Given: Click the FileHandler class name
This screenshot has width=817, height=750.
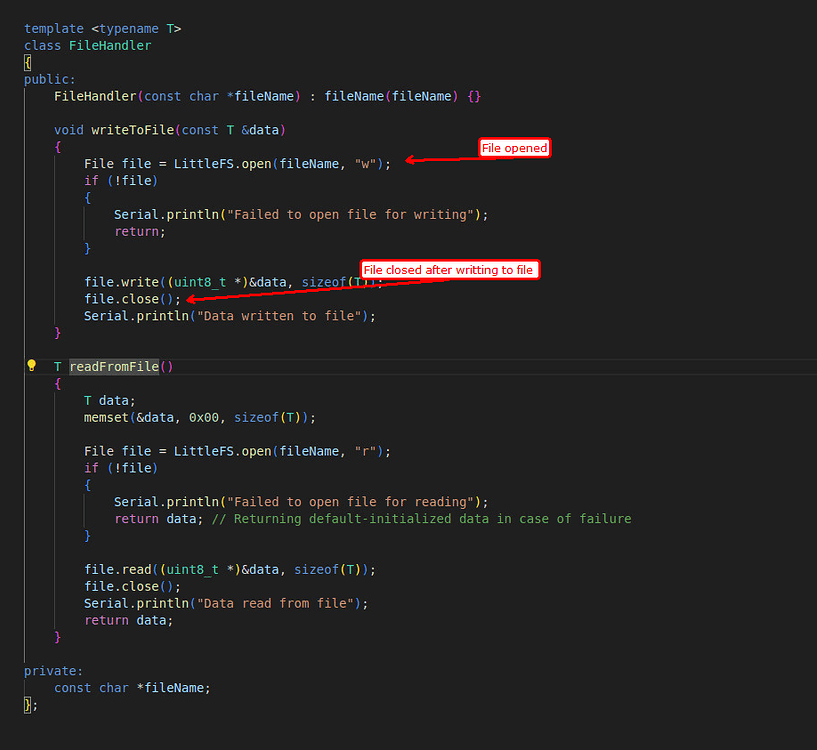Looking at the screenshot, I should click(x=110, y=45).
